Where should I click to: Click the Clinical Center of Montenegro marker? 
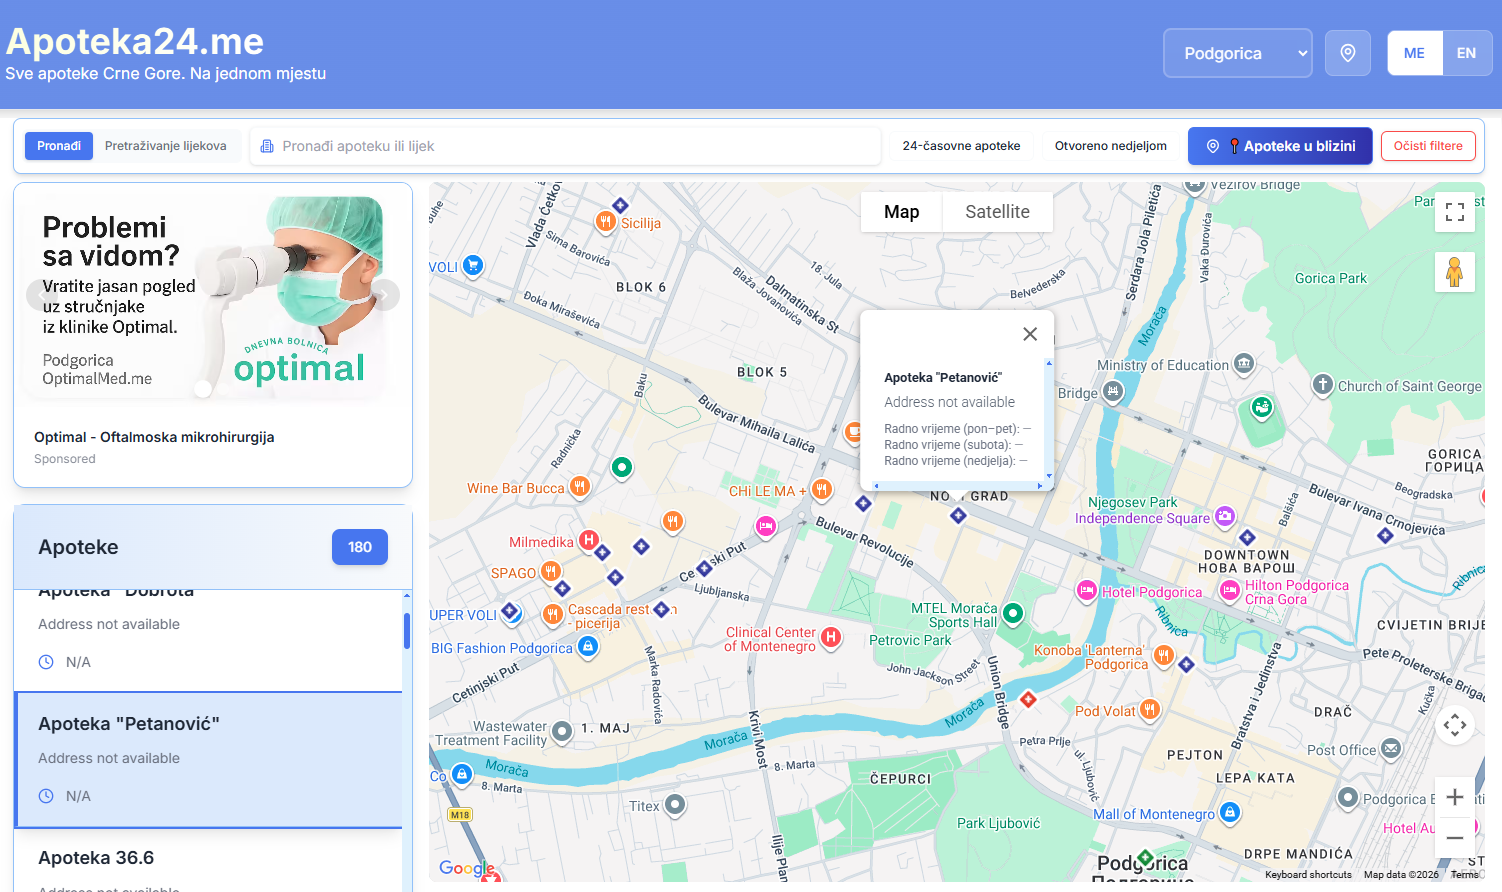pos(830,637)
